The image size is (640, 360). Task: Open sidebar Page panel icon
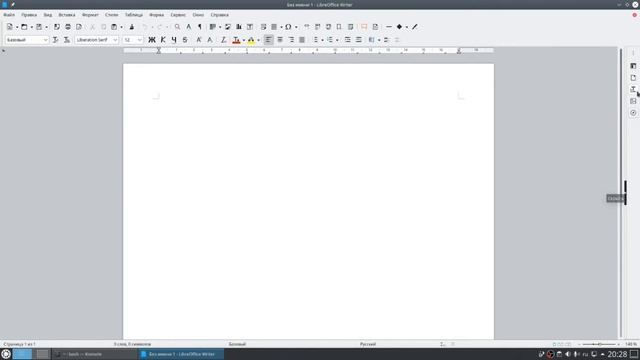pyautogui.click(x=633, y=78)
